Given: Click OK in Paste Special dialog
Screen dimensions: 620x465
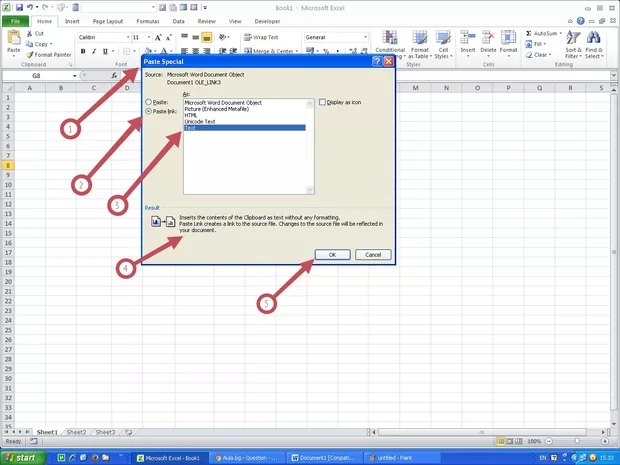Looking at the screenshot, I should click(x=333, y=255).
